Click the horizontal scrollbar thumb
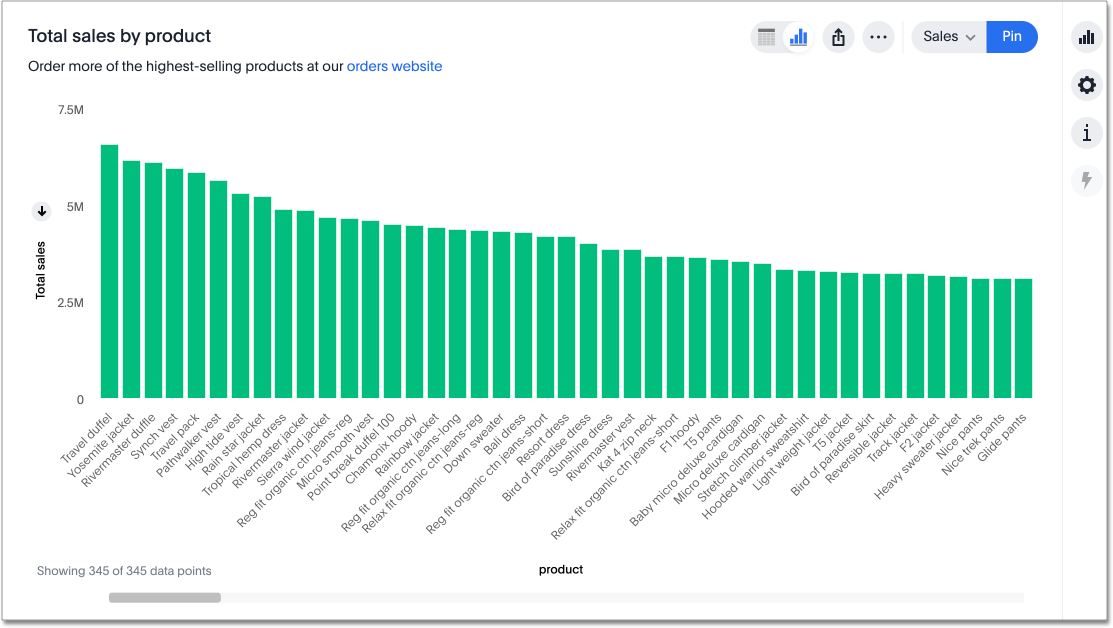1113x628 pixels. coord(165,598)
